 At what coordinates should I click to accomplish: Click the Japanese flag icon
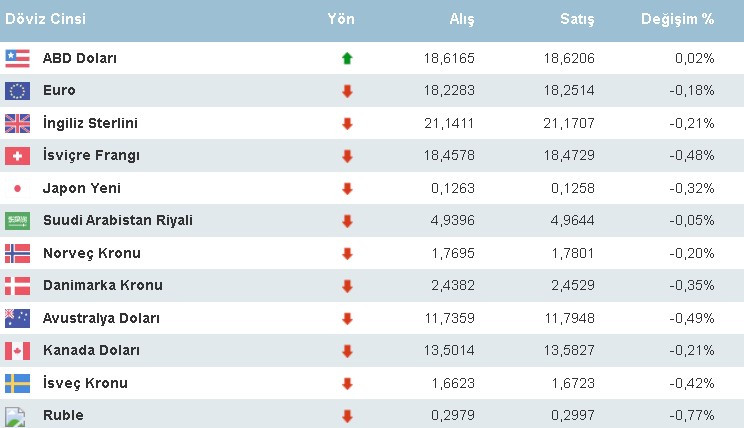pyautogui.click(x=17, y=188)
